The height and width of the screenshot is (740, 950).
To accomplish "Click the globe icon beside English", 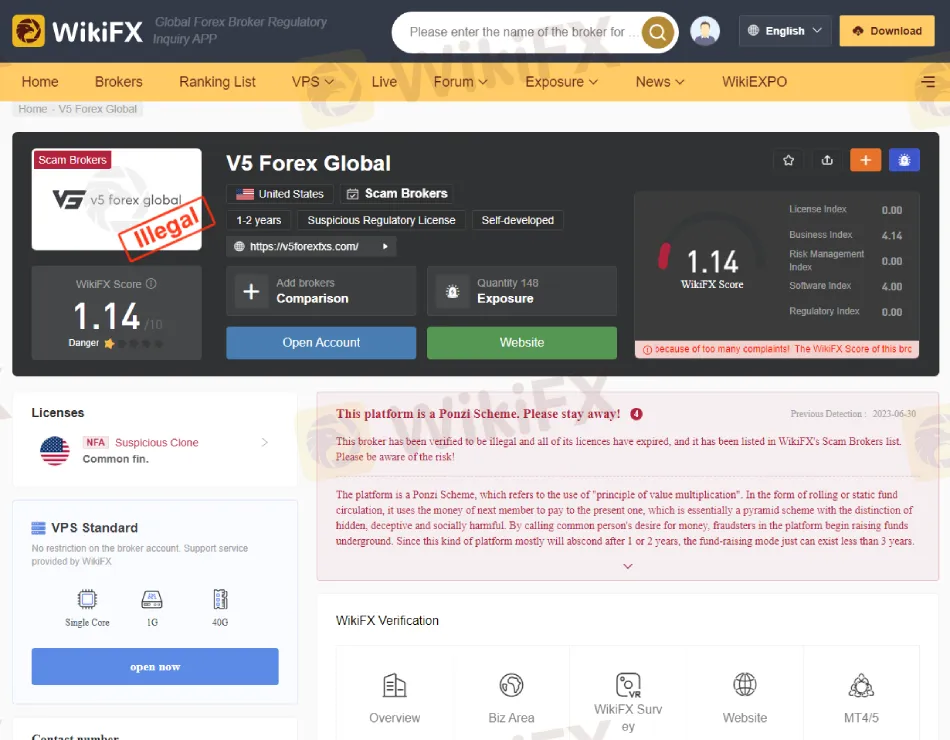I will coord(753,30).
